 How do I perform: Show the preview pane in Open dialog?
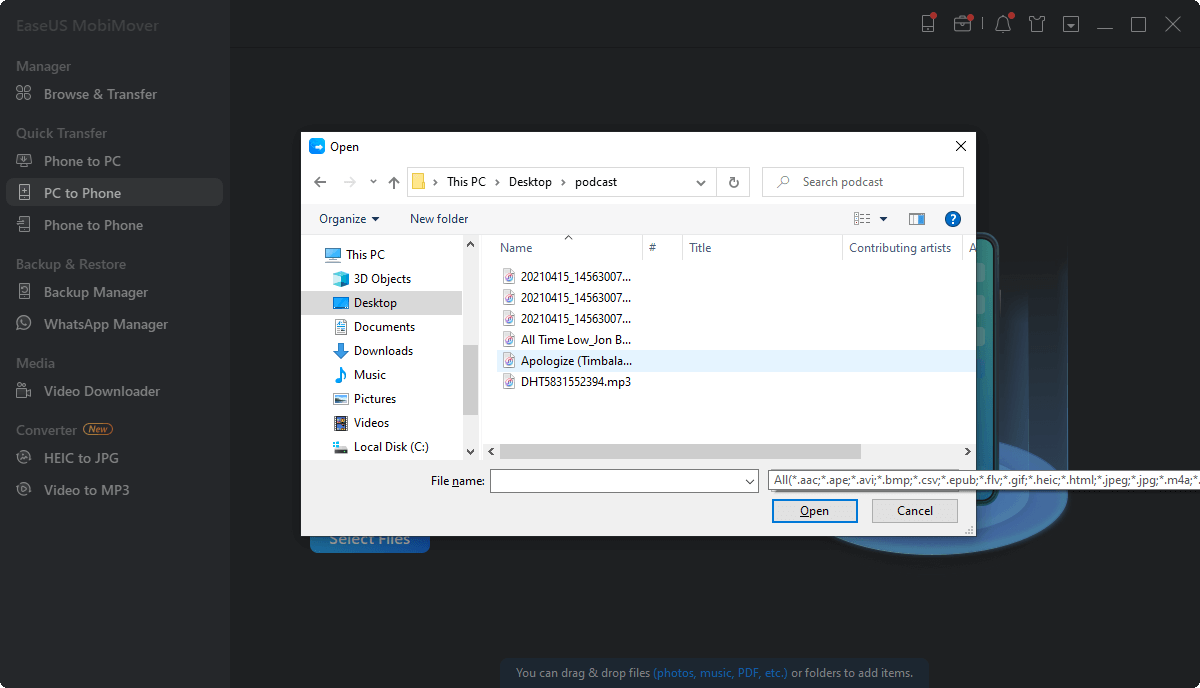[x=916, y=218]
